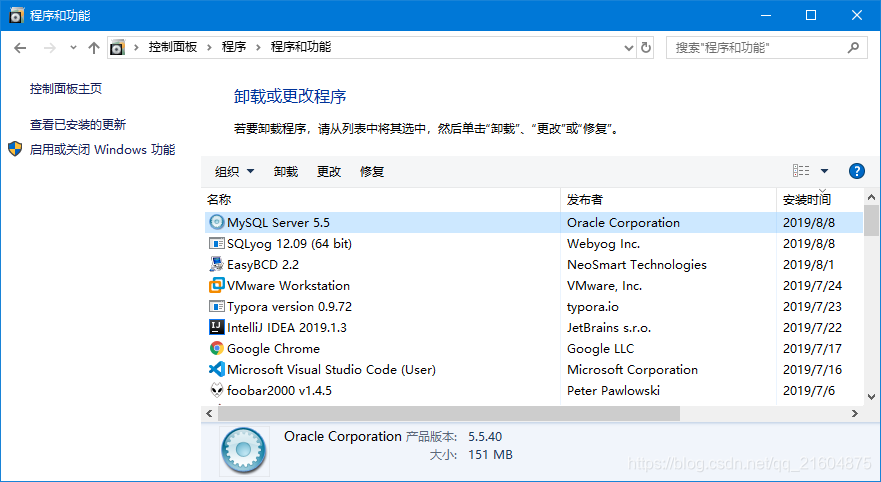
Task: Click the shield icon next to Windows 功能
Action: pyautogui.click(x=15, y=149)
